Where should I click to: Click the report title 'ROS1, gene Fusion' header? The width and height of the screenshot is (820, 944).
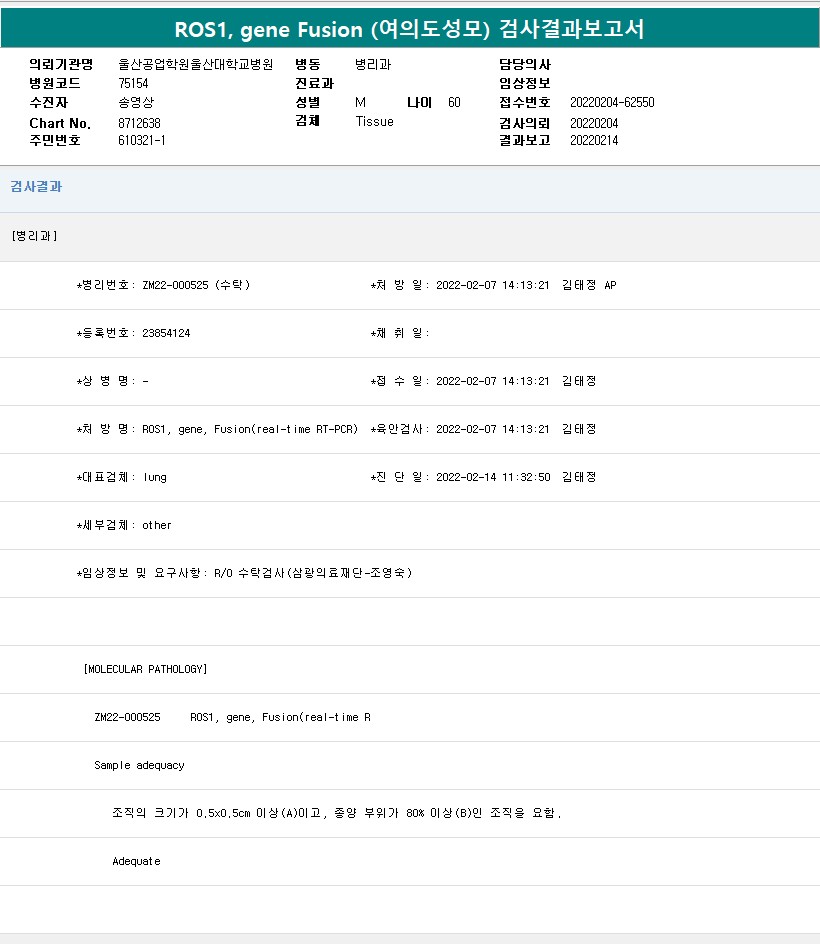pyautogui.click(x=409, y=29)
